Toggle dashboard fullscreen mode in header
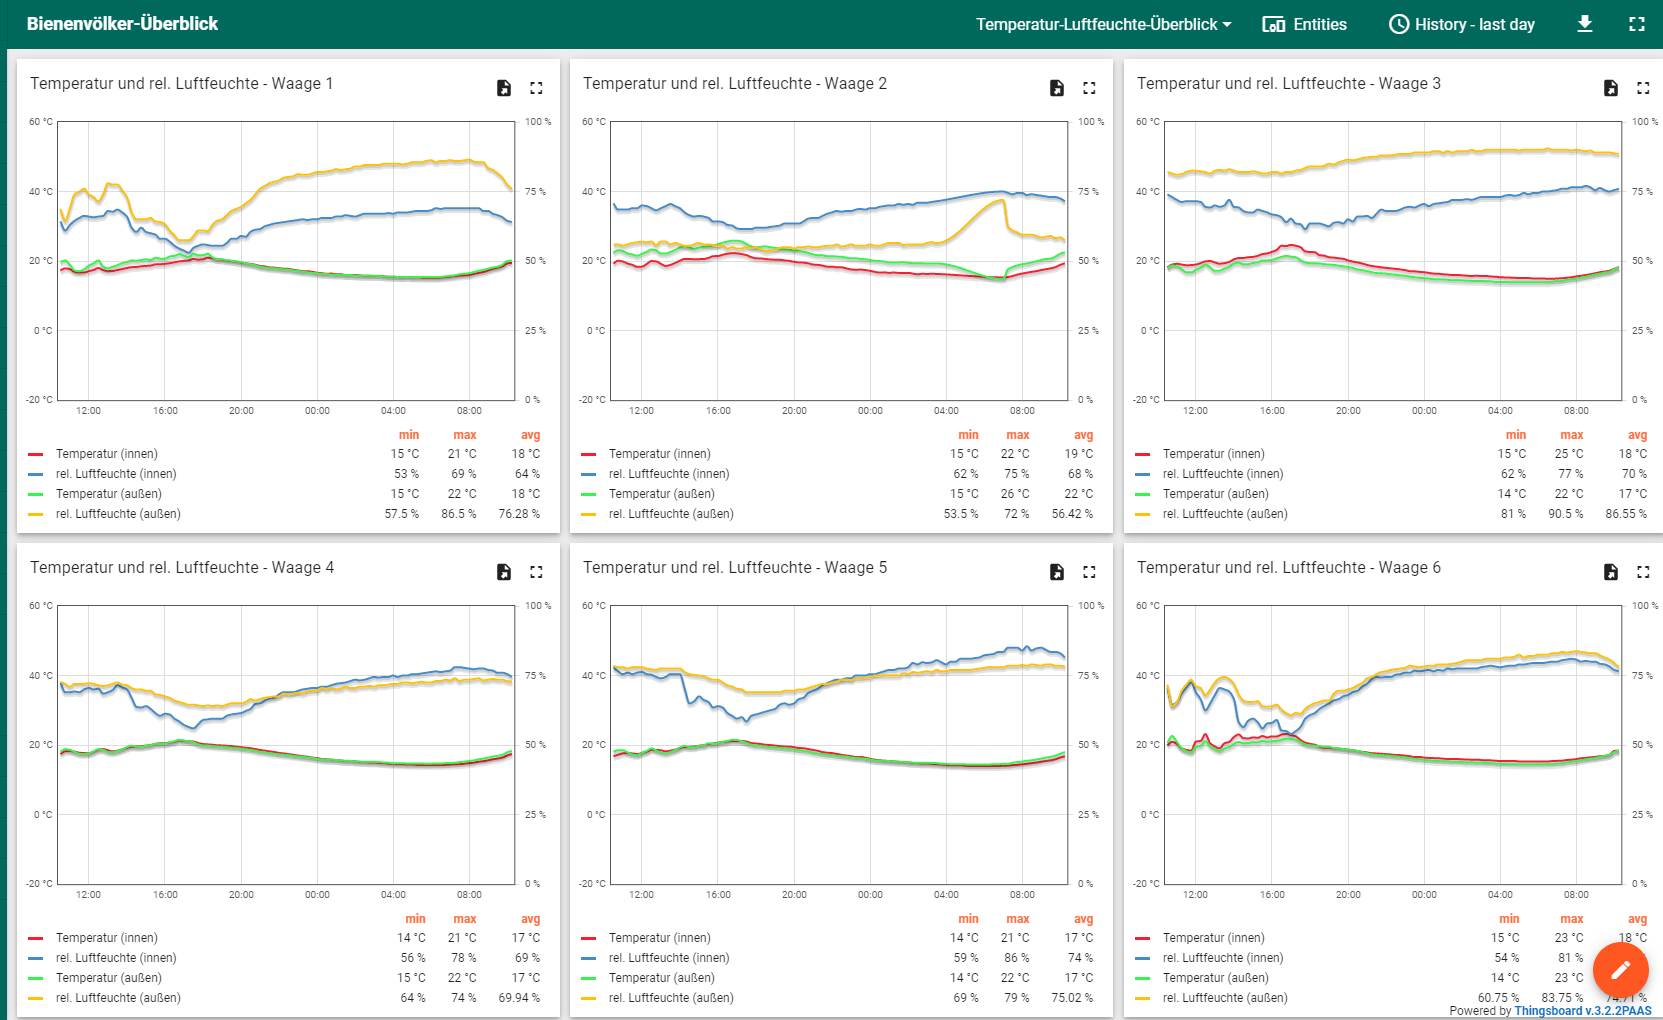Image resolution: width=1663 pixels, height=1020 pixels. tap(1637, 24)
